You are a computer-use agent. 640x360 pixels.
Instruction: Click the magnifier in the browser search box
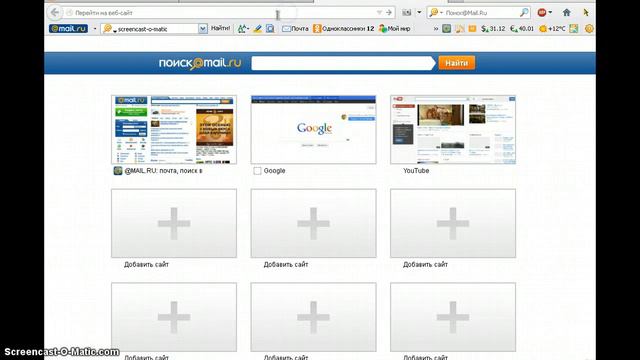point(524,13)
